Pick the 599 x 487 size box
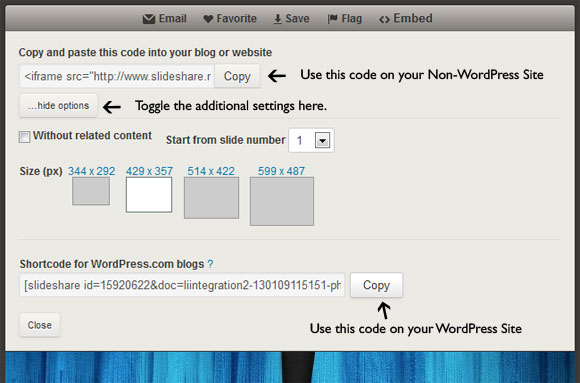Viewport: 580px width, 383px height. [282, 201]
